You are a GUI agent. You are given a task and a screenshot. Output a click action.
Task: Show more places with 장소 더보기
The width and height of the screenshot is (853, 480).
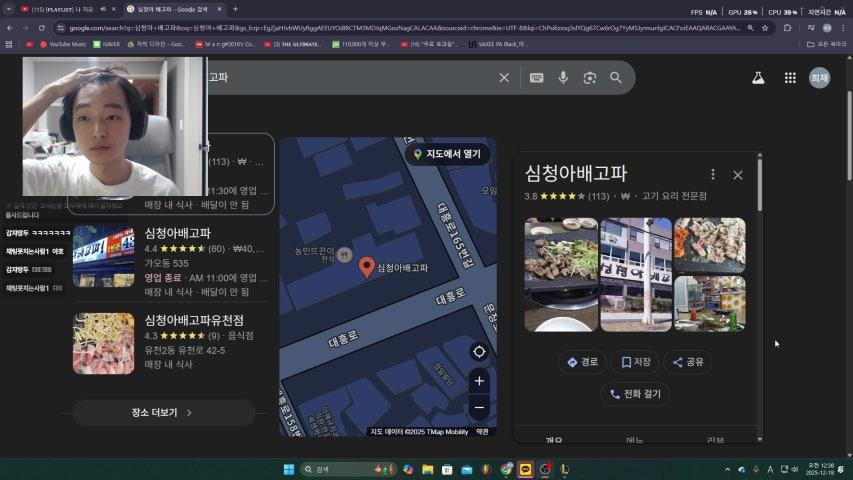[164, 413]
